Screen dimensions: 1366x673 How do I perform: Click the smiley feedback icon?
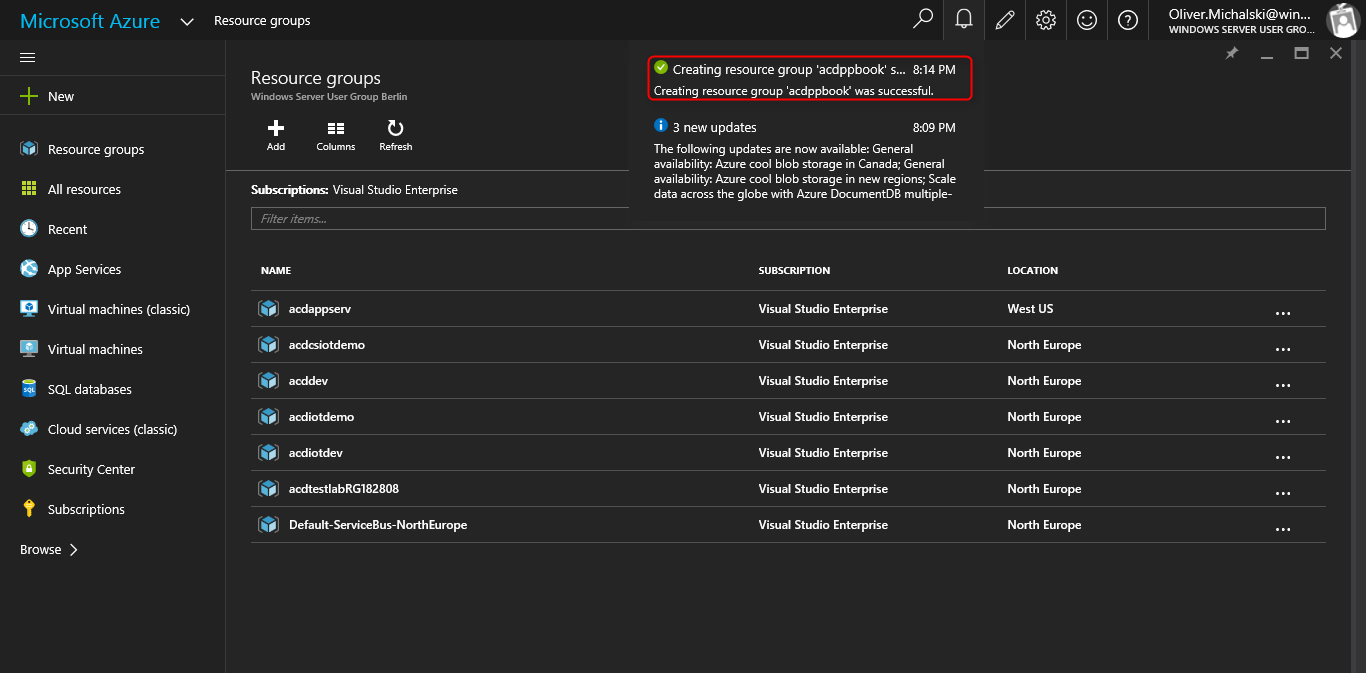coord(1087,20)
